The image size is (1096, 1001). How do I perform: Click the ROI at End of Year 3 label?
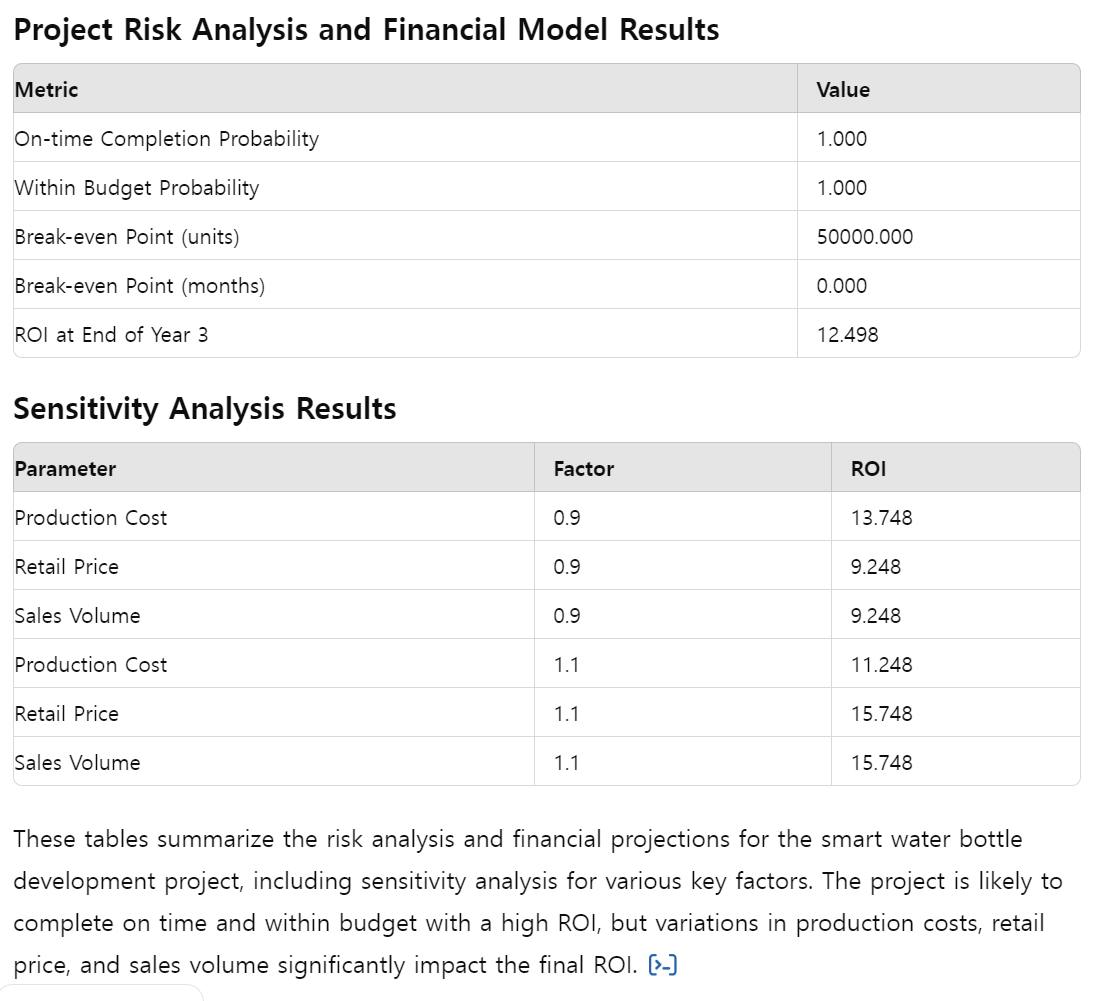pos(111,334)
